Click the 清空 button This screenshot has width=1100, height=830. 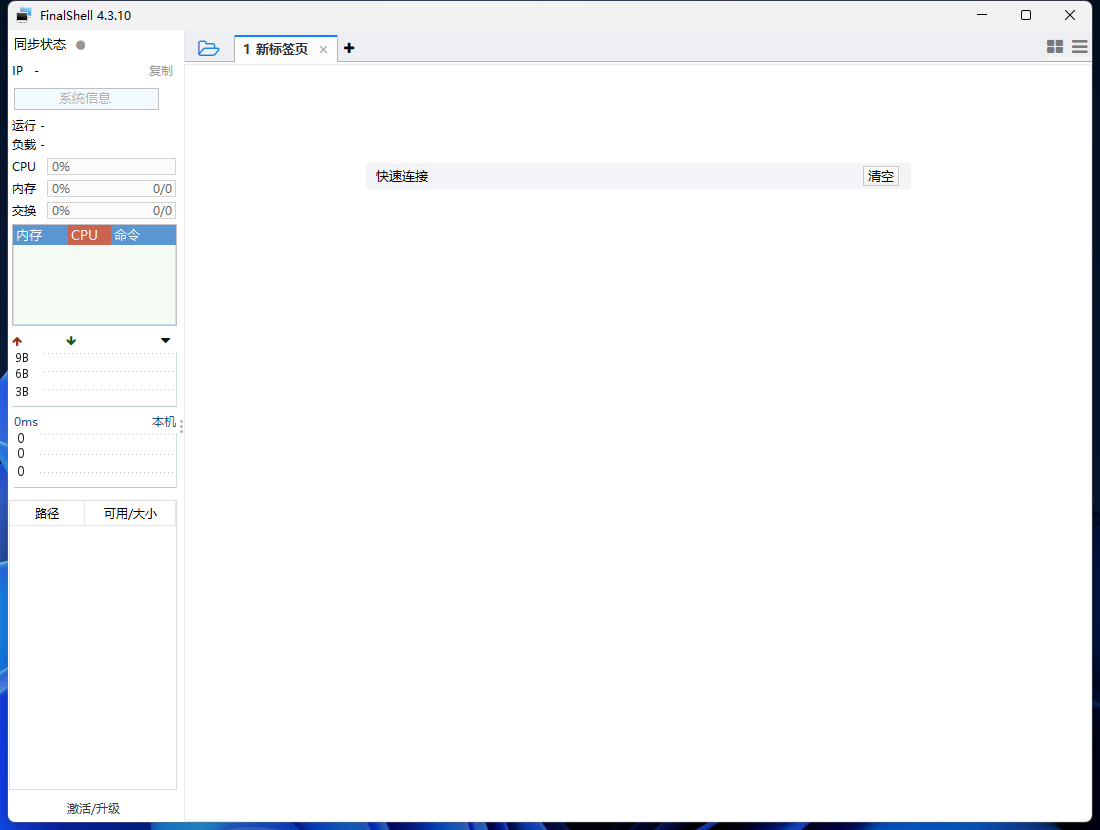[x=880, y=176]
